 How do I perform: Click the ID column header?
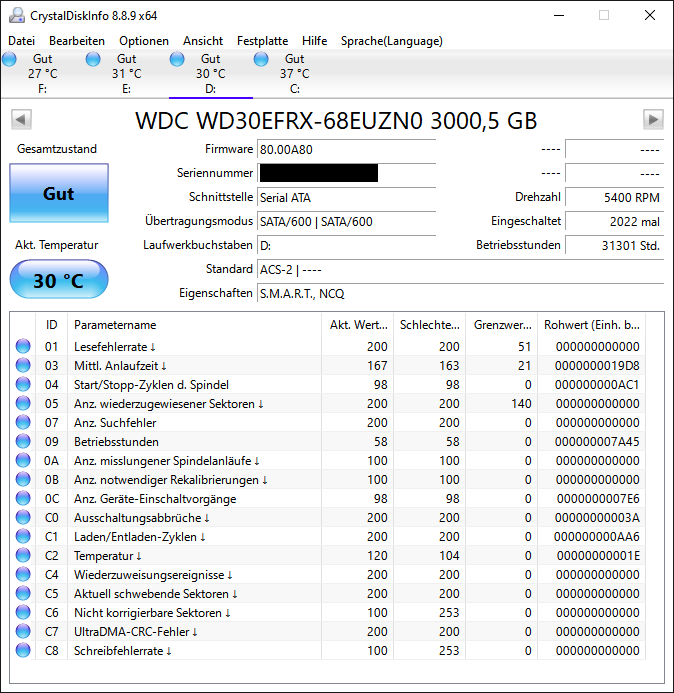point(51,325)
